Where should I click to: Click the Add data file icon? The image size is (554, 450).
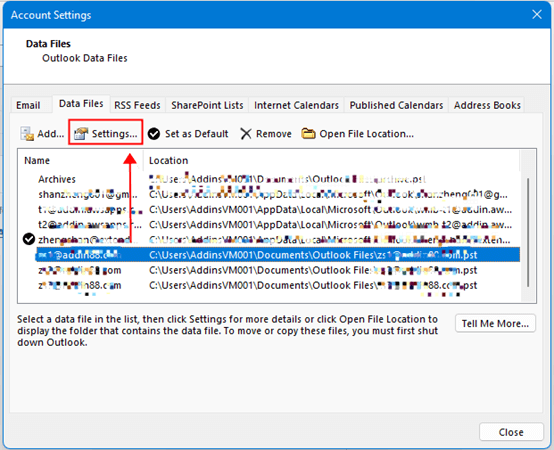[x=27, y=134]
